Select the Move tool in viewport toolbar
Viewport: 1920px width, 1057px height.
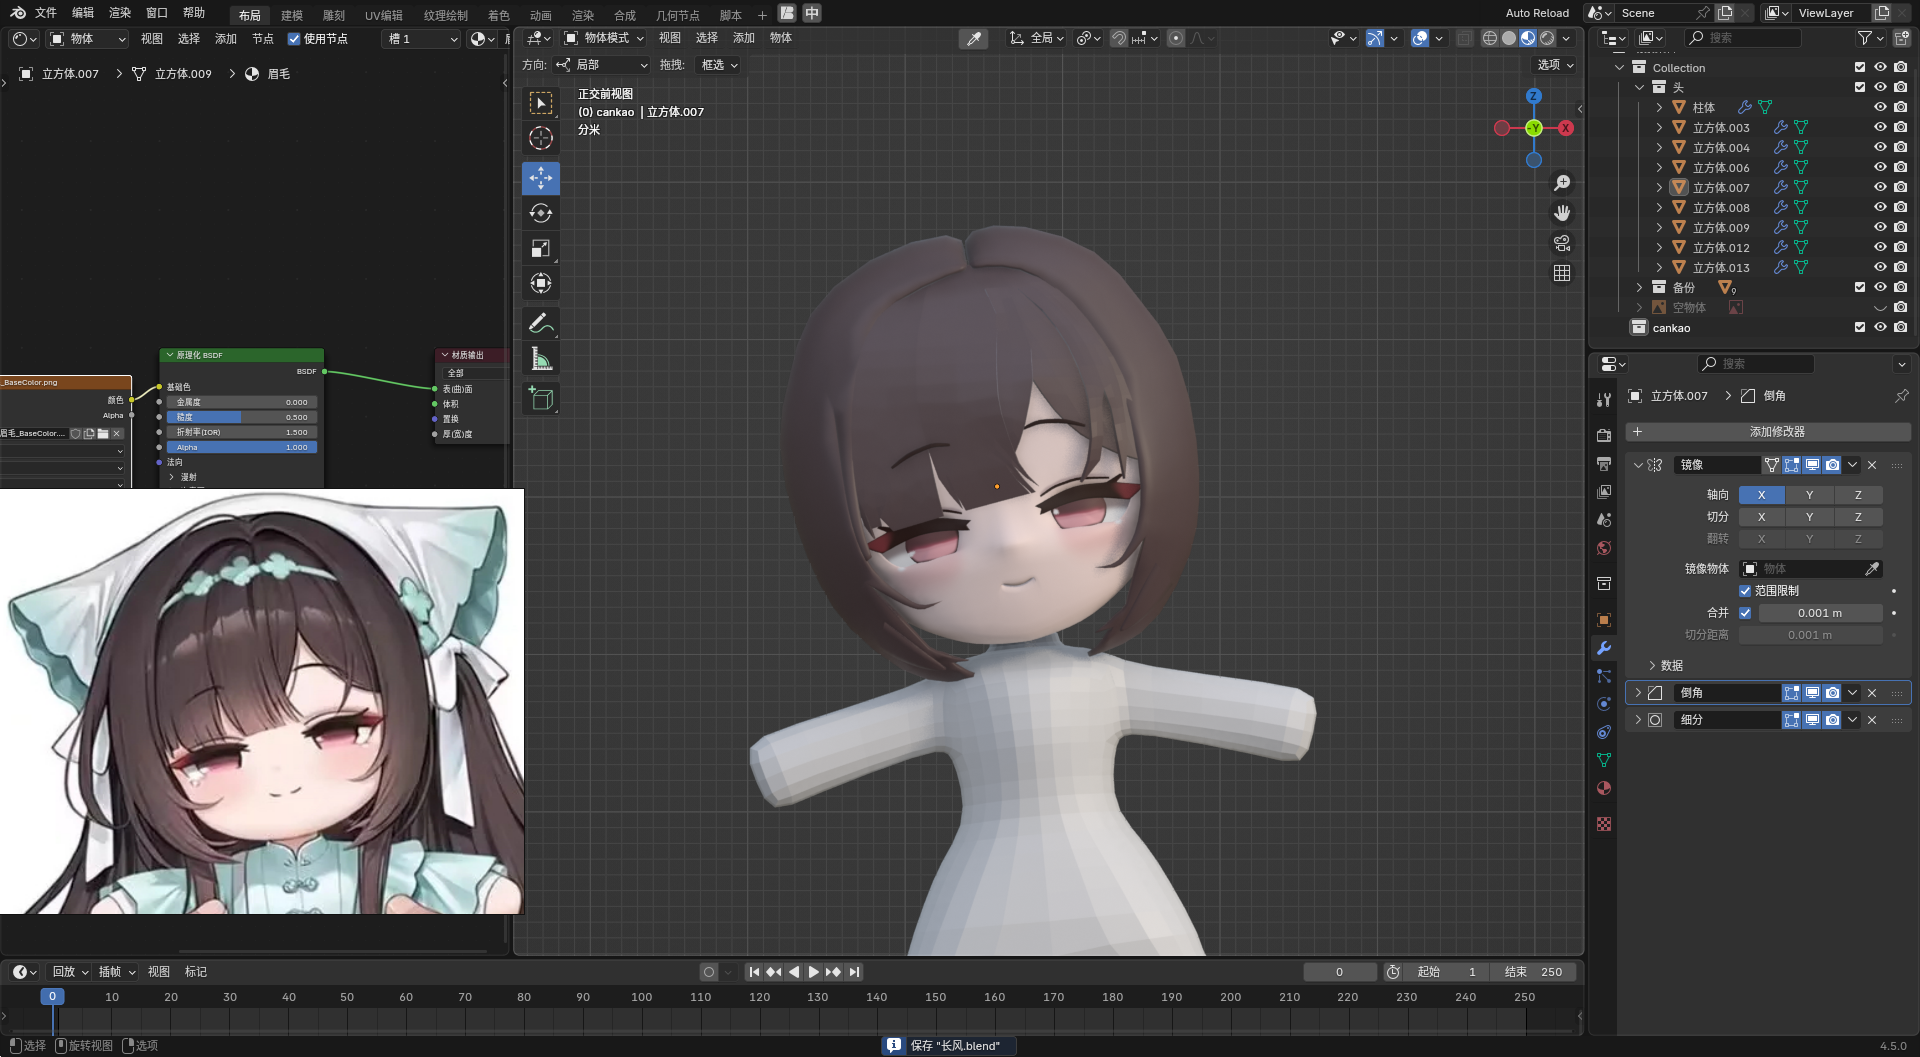pos(540,178)
